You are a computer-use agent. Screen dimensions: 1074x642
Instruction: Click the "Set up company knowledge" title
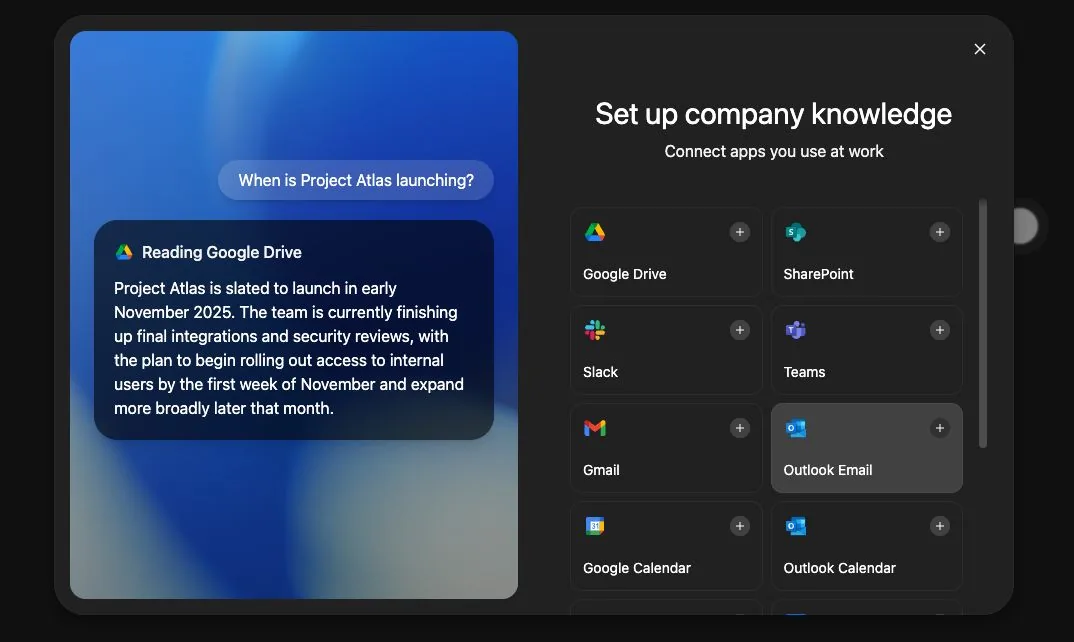tap(773, 114)
